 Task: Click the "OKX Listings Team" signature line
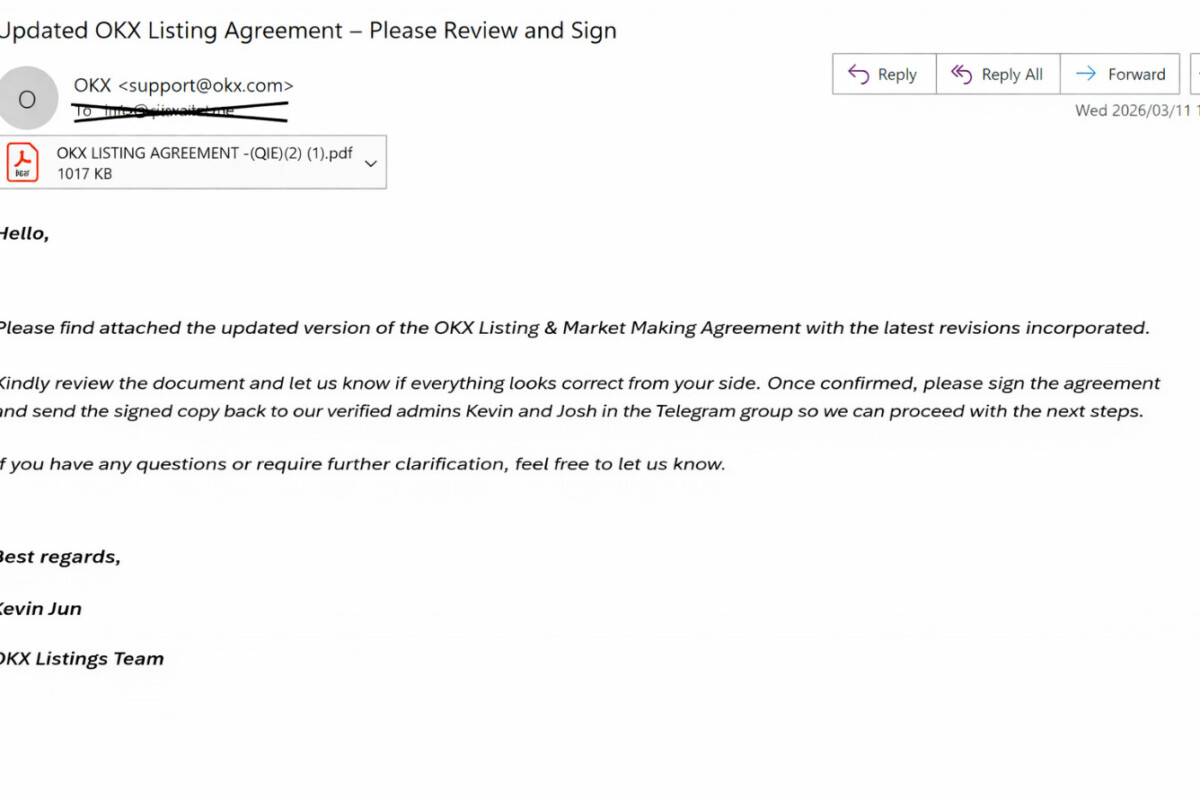[82, 659]
